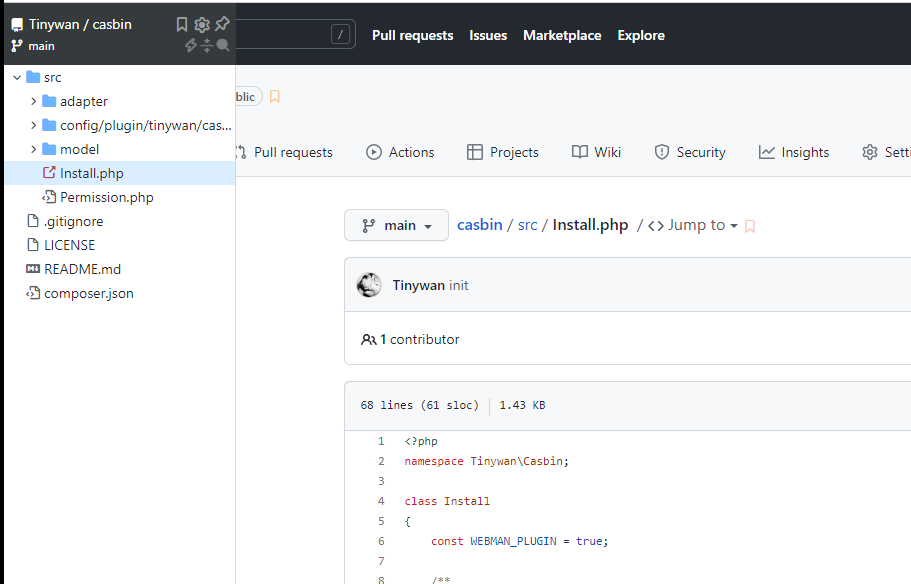Viewport: 911px width, 584px height.
Task: Open the sidebar settings gear
Action: point(202,24)
